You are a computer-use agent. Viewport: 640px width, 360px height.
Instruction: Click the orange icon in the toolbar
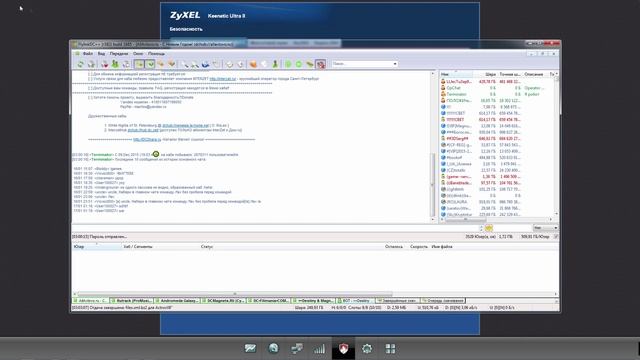253,64
